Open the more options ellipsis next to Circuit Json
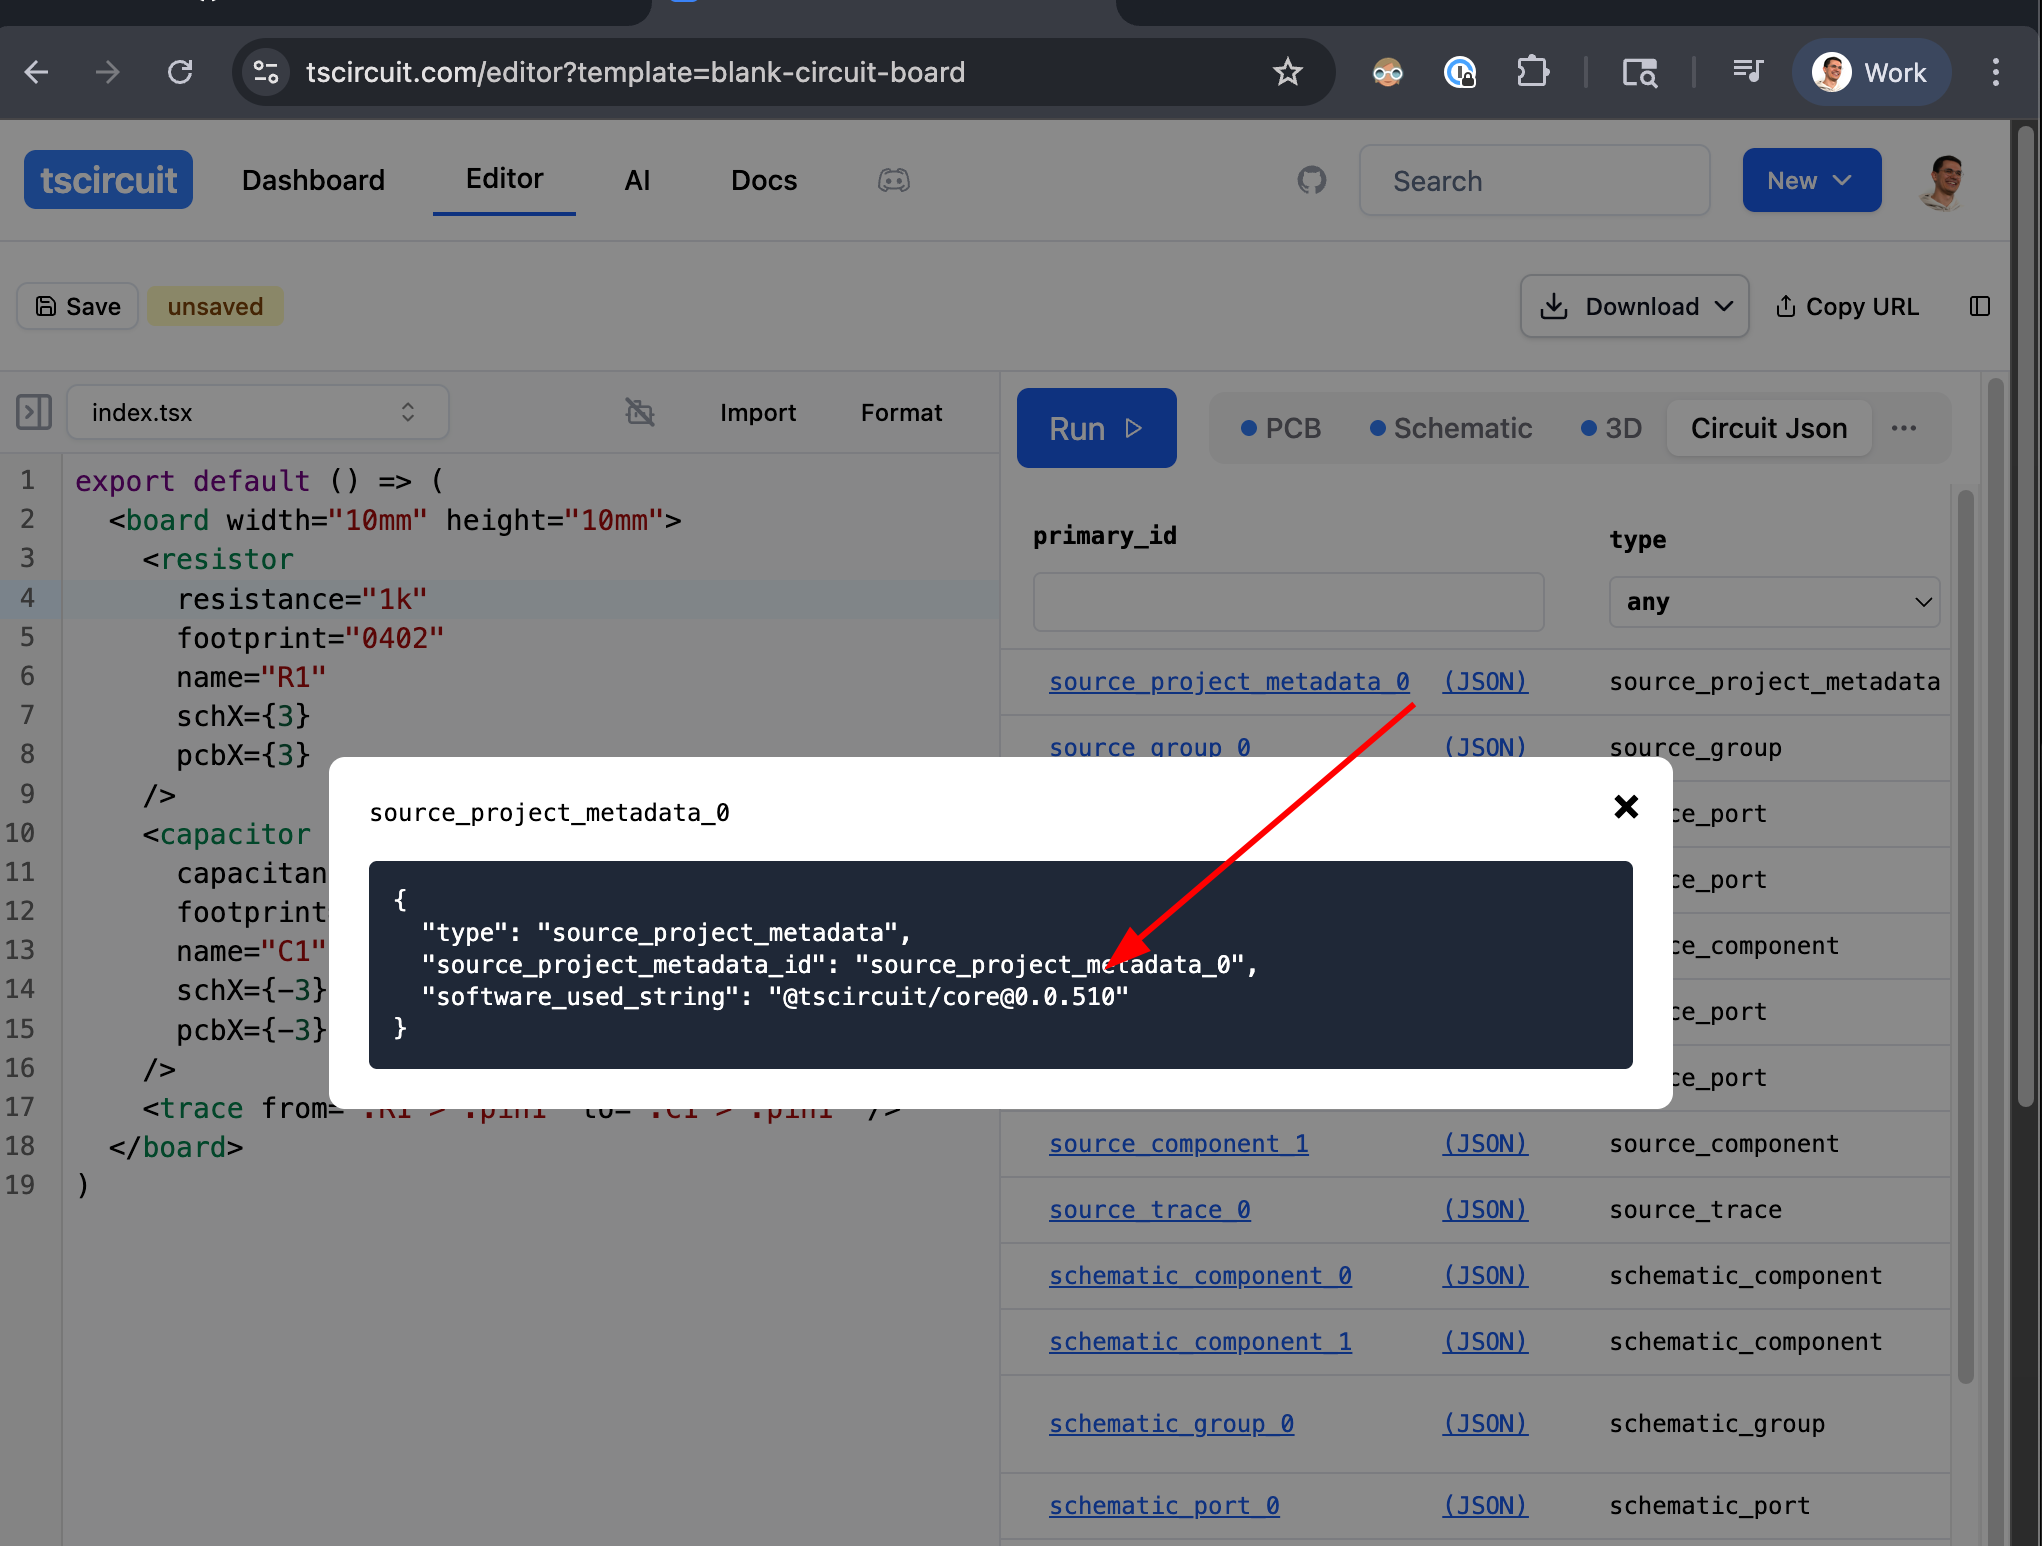 (1904, 428)
